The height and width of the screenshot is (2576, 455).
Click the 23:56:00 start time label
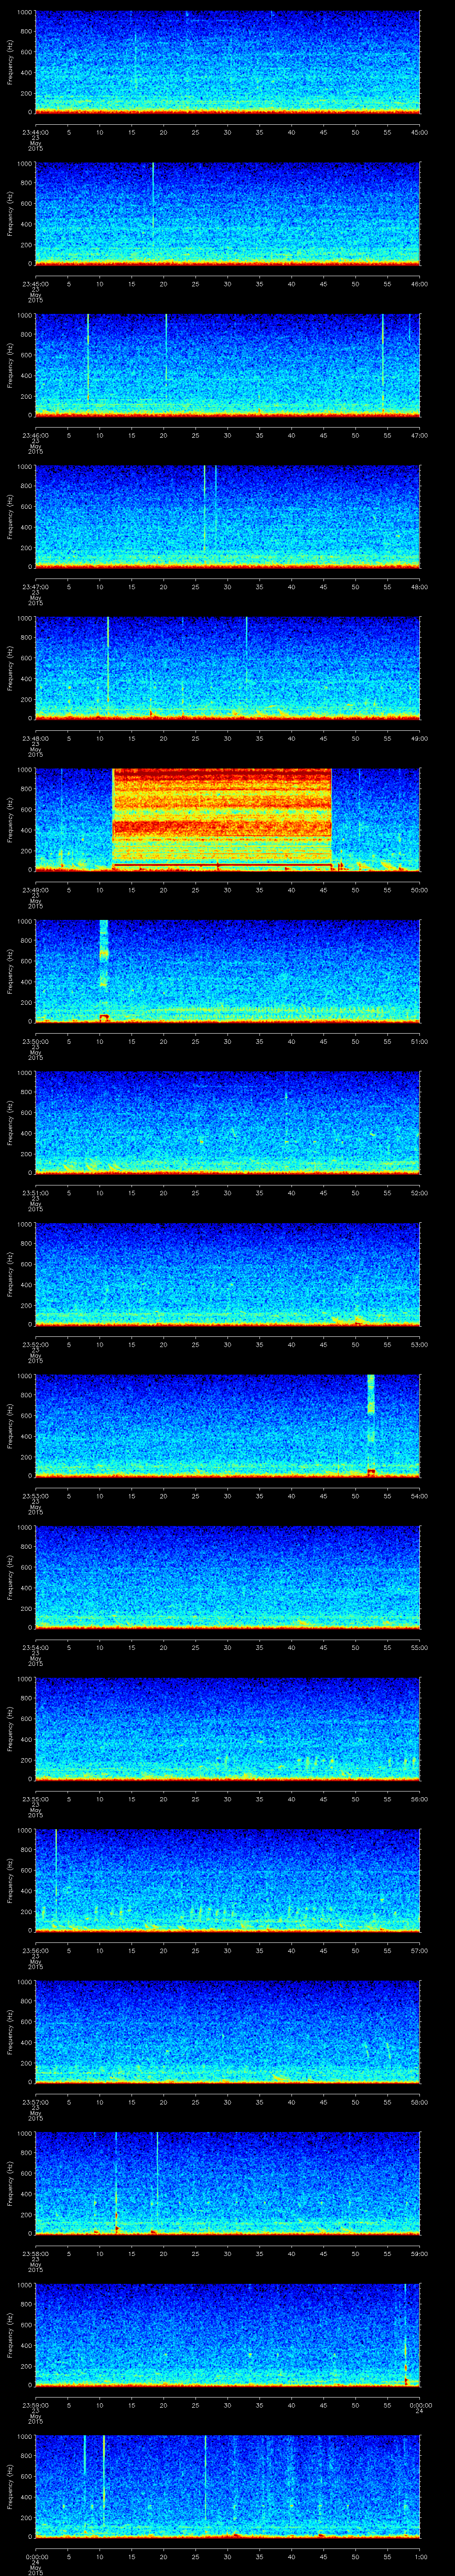[x=36, y=1950]
